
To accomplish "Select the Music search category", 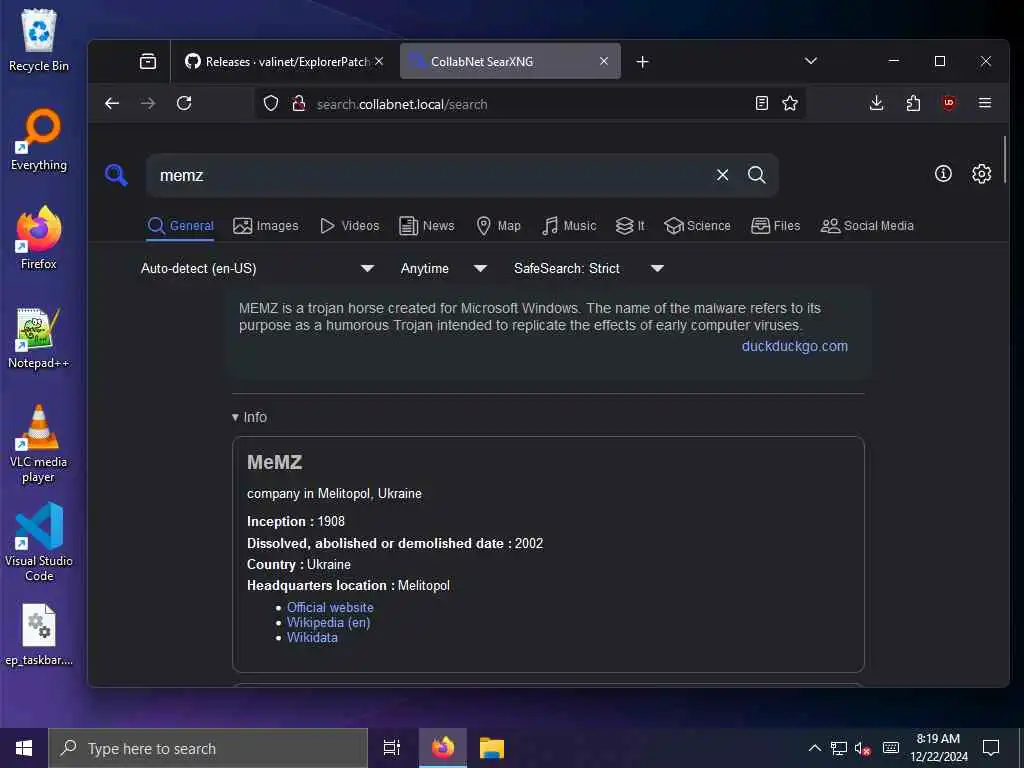I will click(569, 226).
